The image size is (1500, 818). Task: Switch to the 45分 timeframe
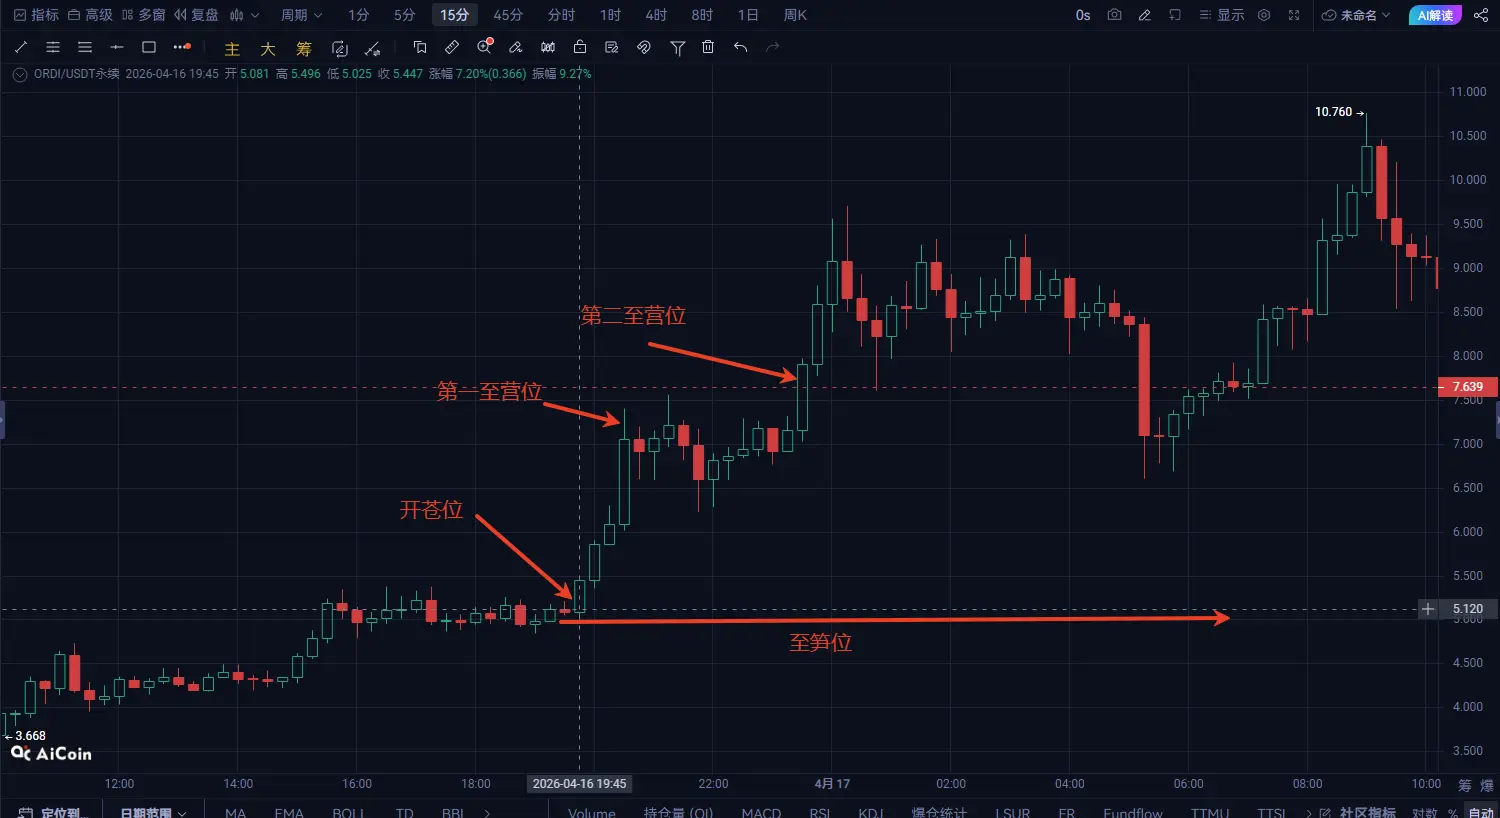point(508,15)
